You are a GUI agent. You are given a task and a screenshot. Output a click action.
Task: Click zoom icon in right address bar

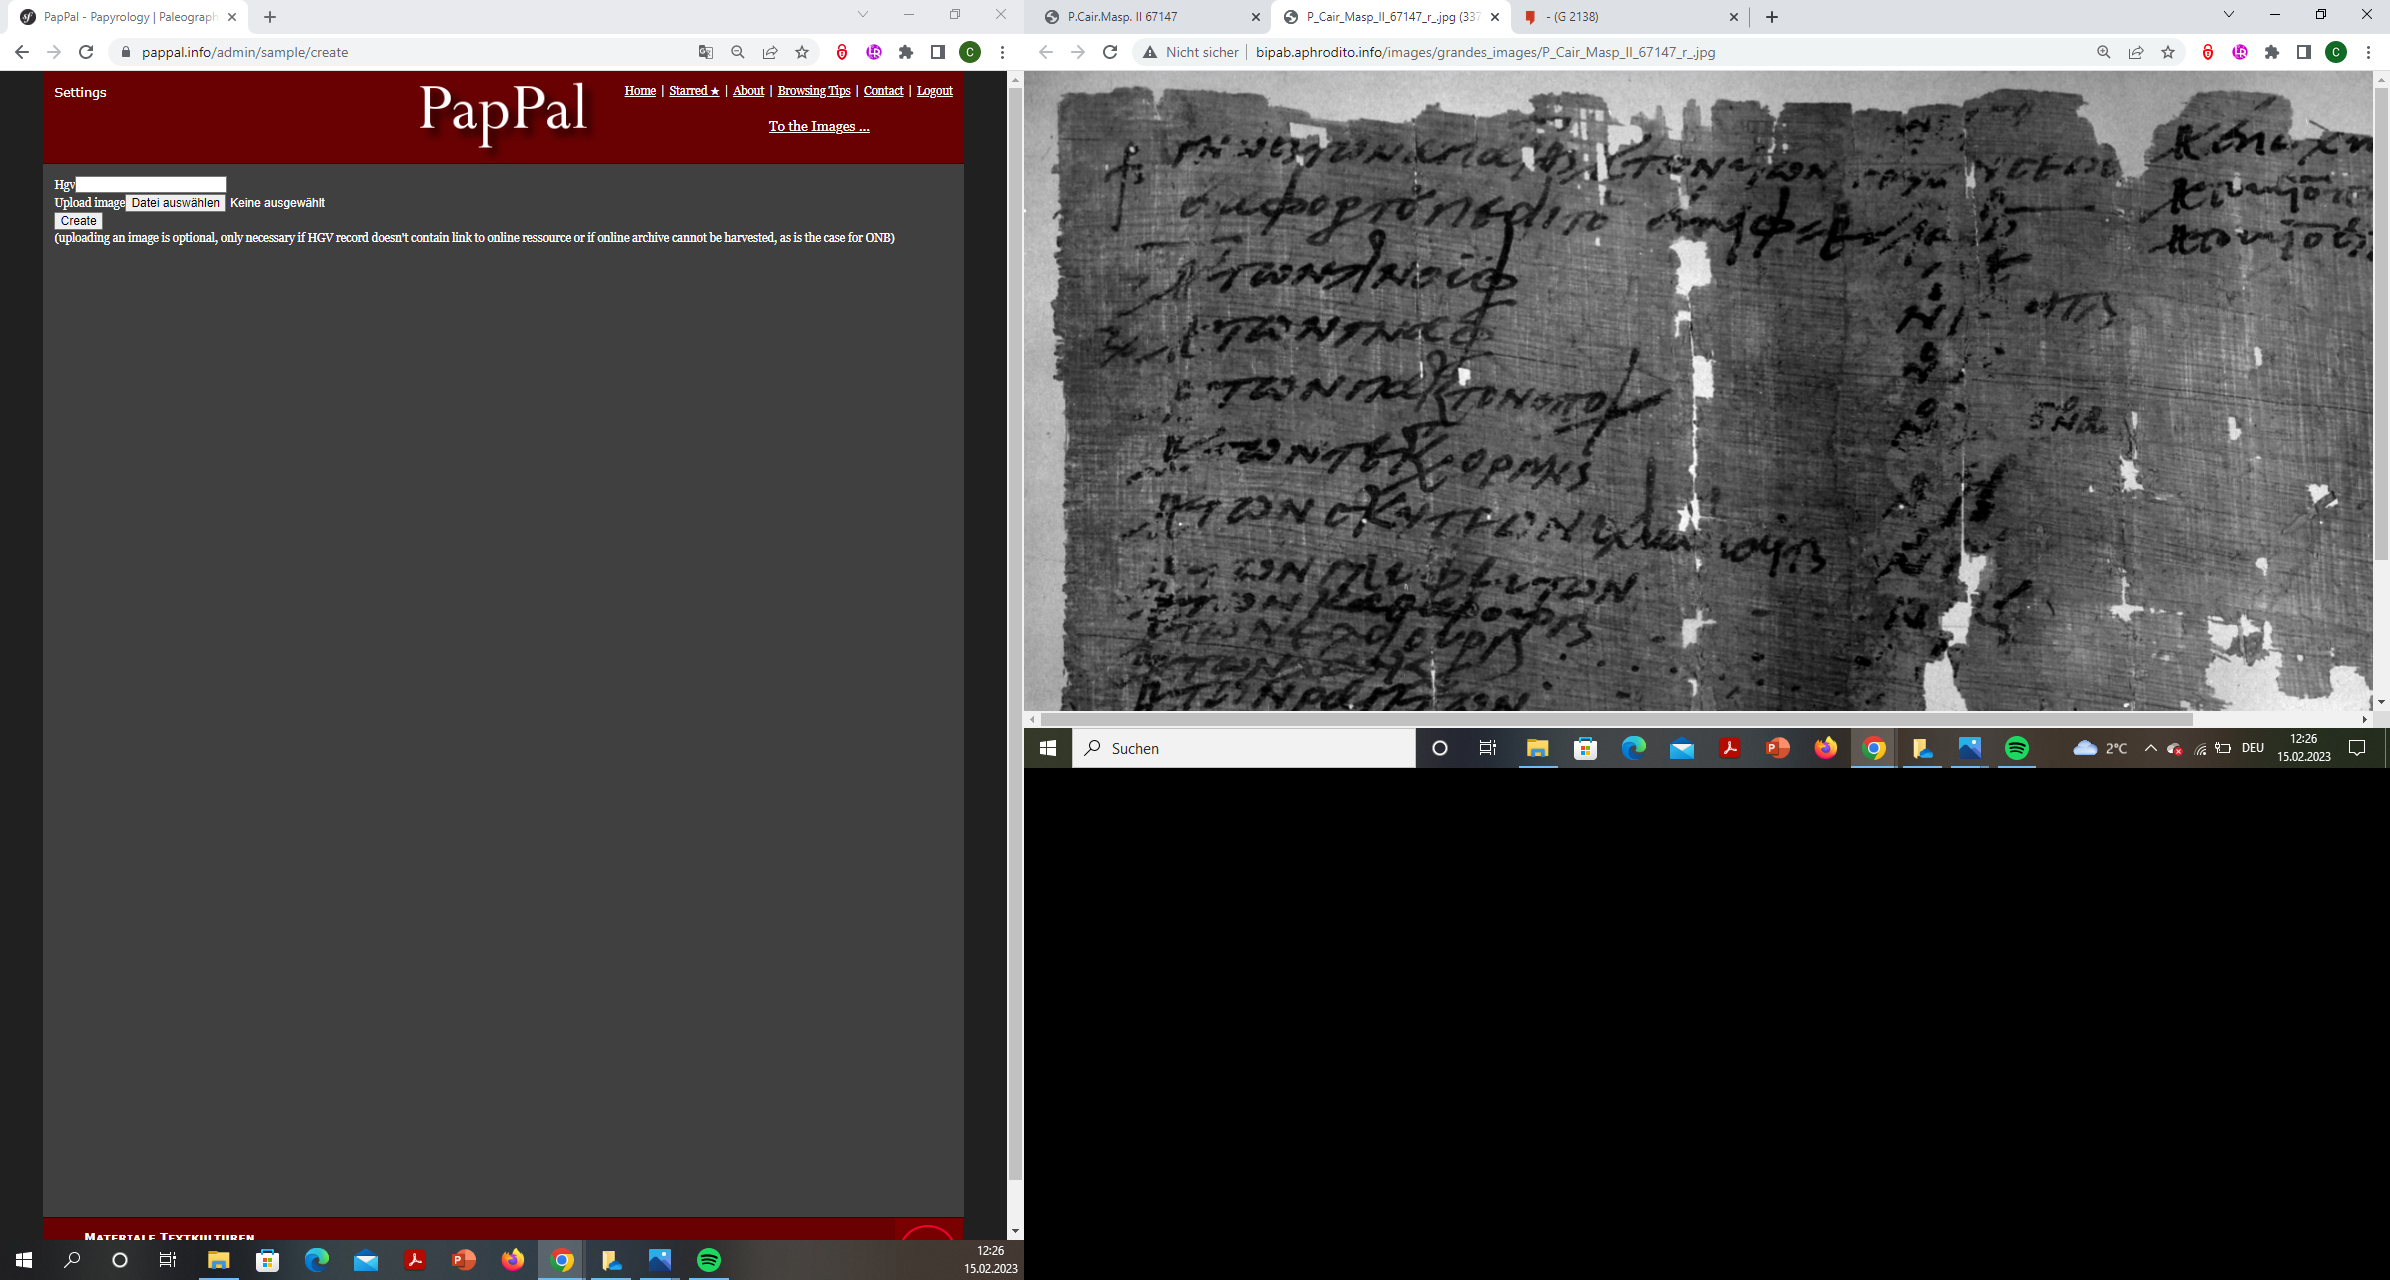(2104, 52)
